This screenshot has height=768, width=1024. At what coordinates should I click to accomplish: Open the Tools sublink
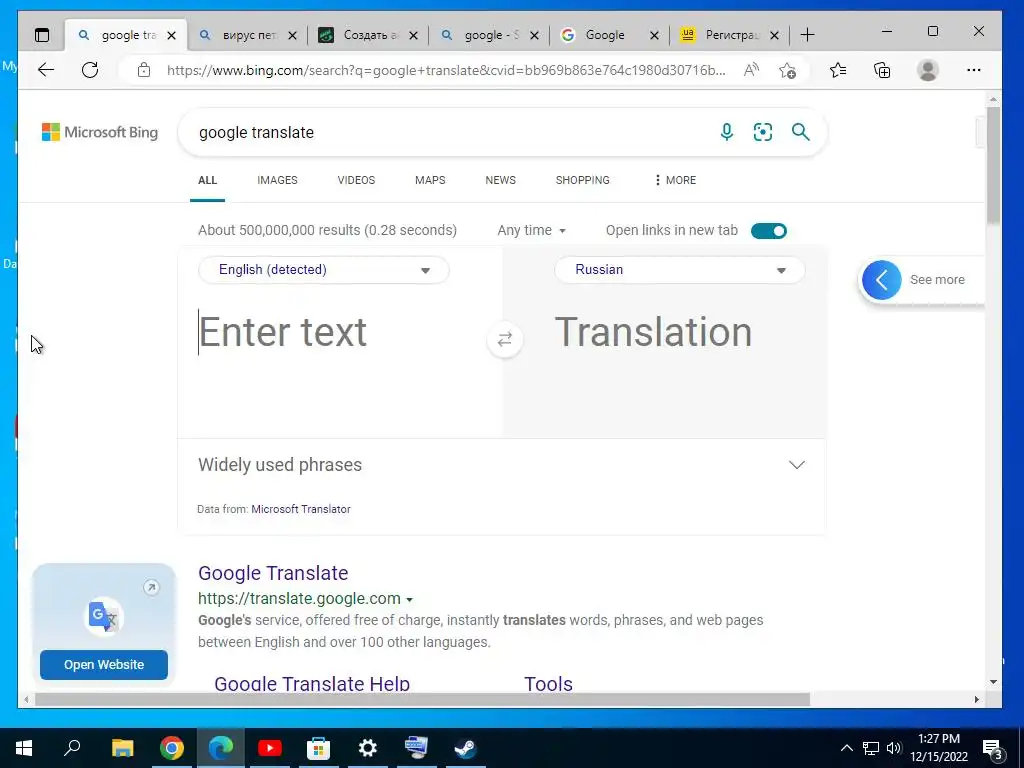(549, 683)
